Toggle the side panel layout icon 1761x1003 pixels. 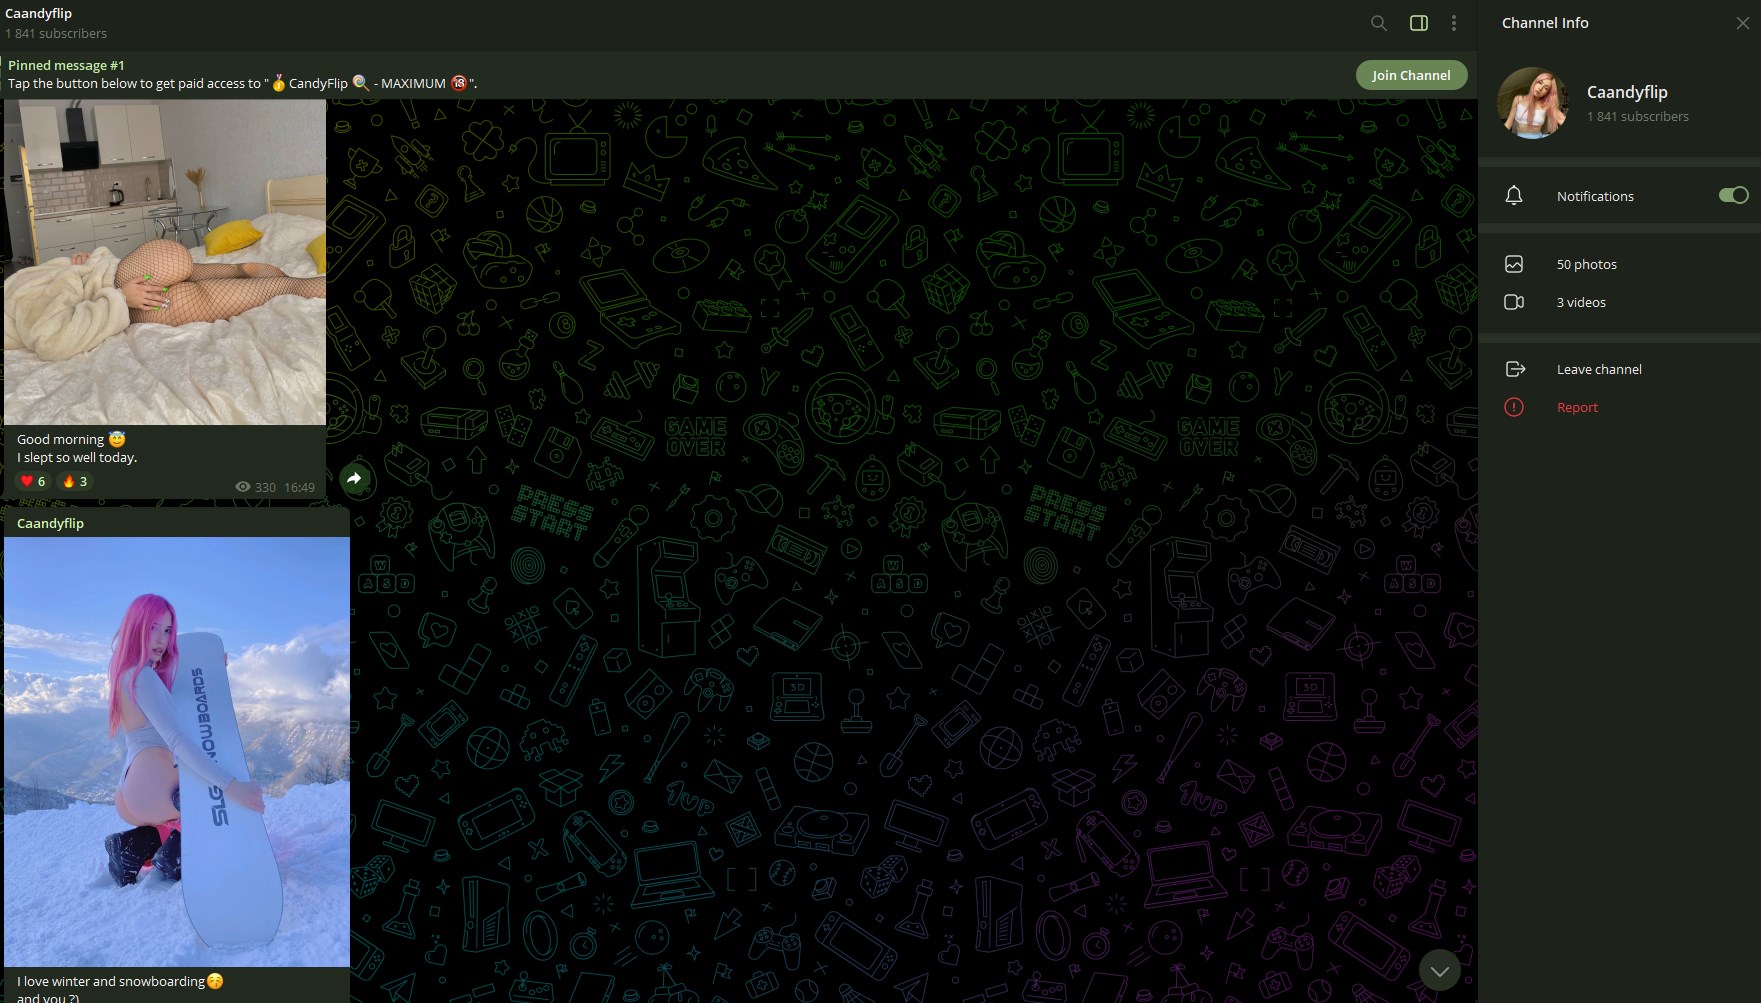pyautogui.click(x=1418, y=23)
